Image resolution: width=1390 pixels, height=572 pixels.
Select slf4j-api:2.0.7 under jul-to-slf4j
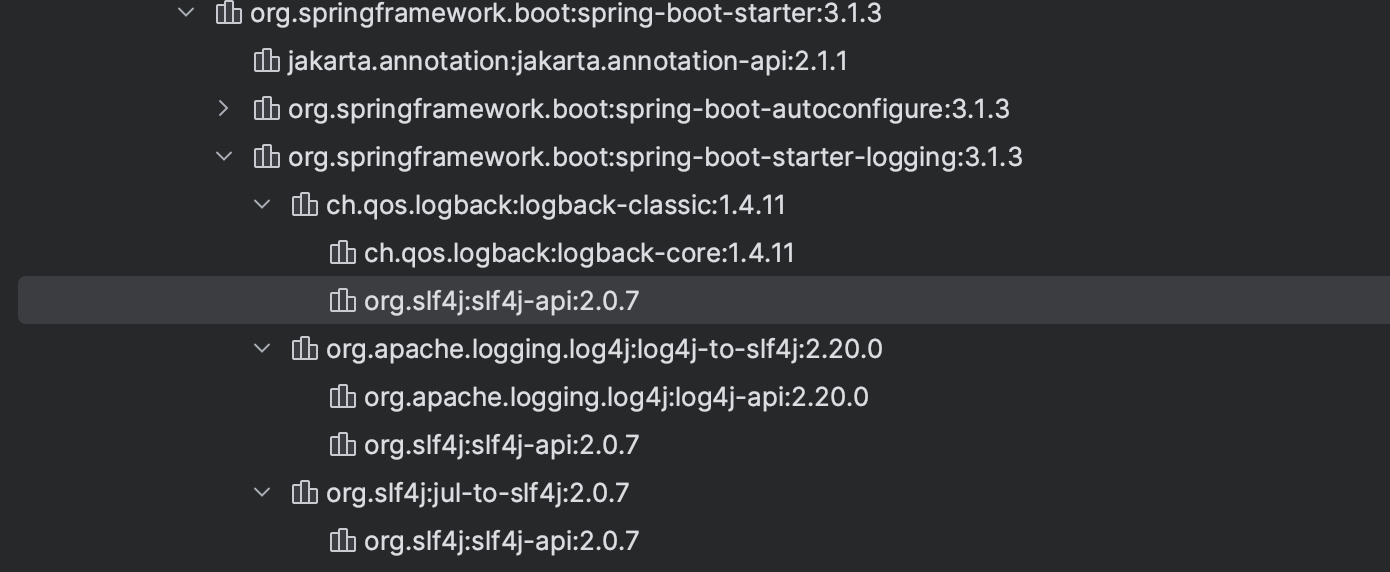tap(501, 541)
